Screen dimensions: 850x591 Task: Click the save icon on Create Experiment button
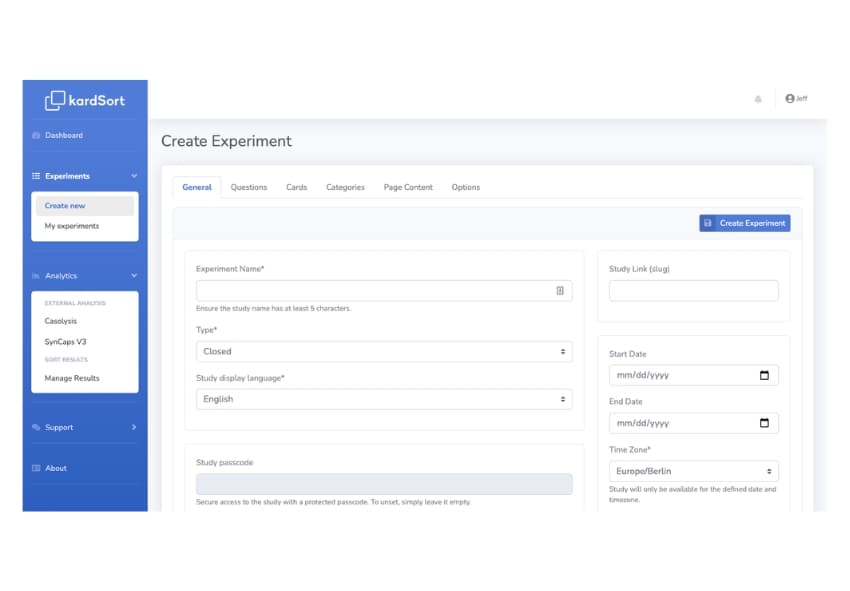pos(708,223)
